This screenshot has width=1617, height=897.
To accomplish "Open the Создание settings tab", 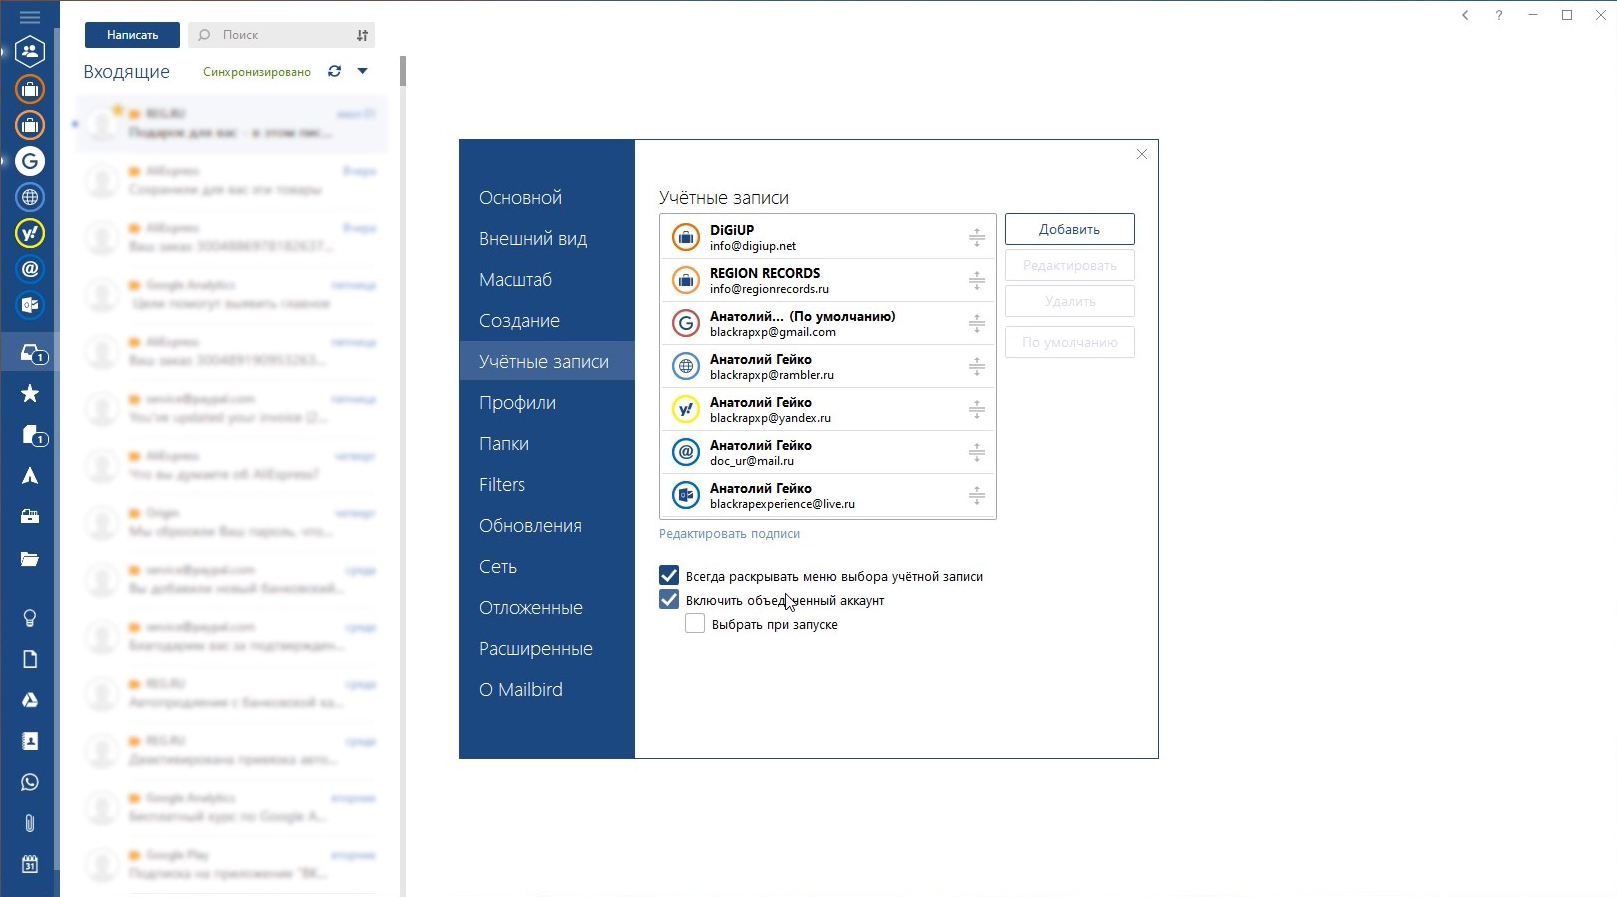I will coord(547,321).
